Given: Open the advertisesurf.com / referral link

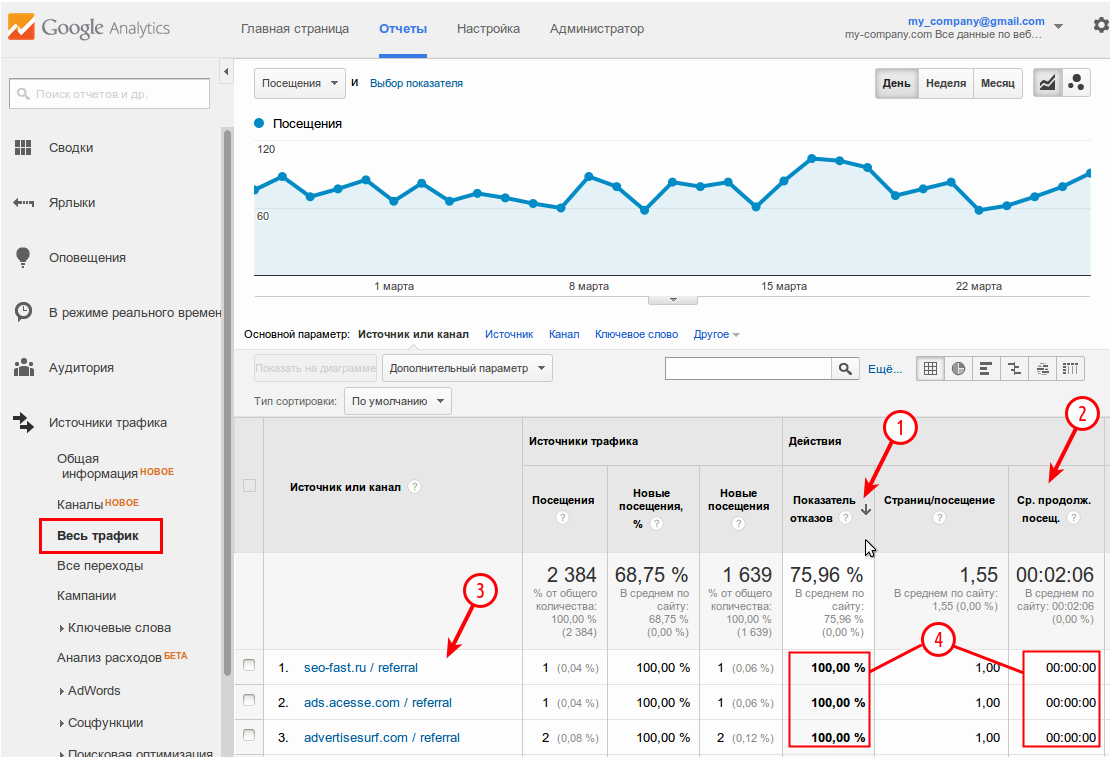Looking at the screenshot, I should pyautogui.click(x=381, y=737).
